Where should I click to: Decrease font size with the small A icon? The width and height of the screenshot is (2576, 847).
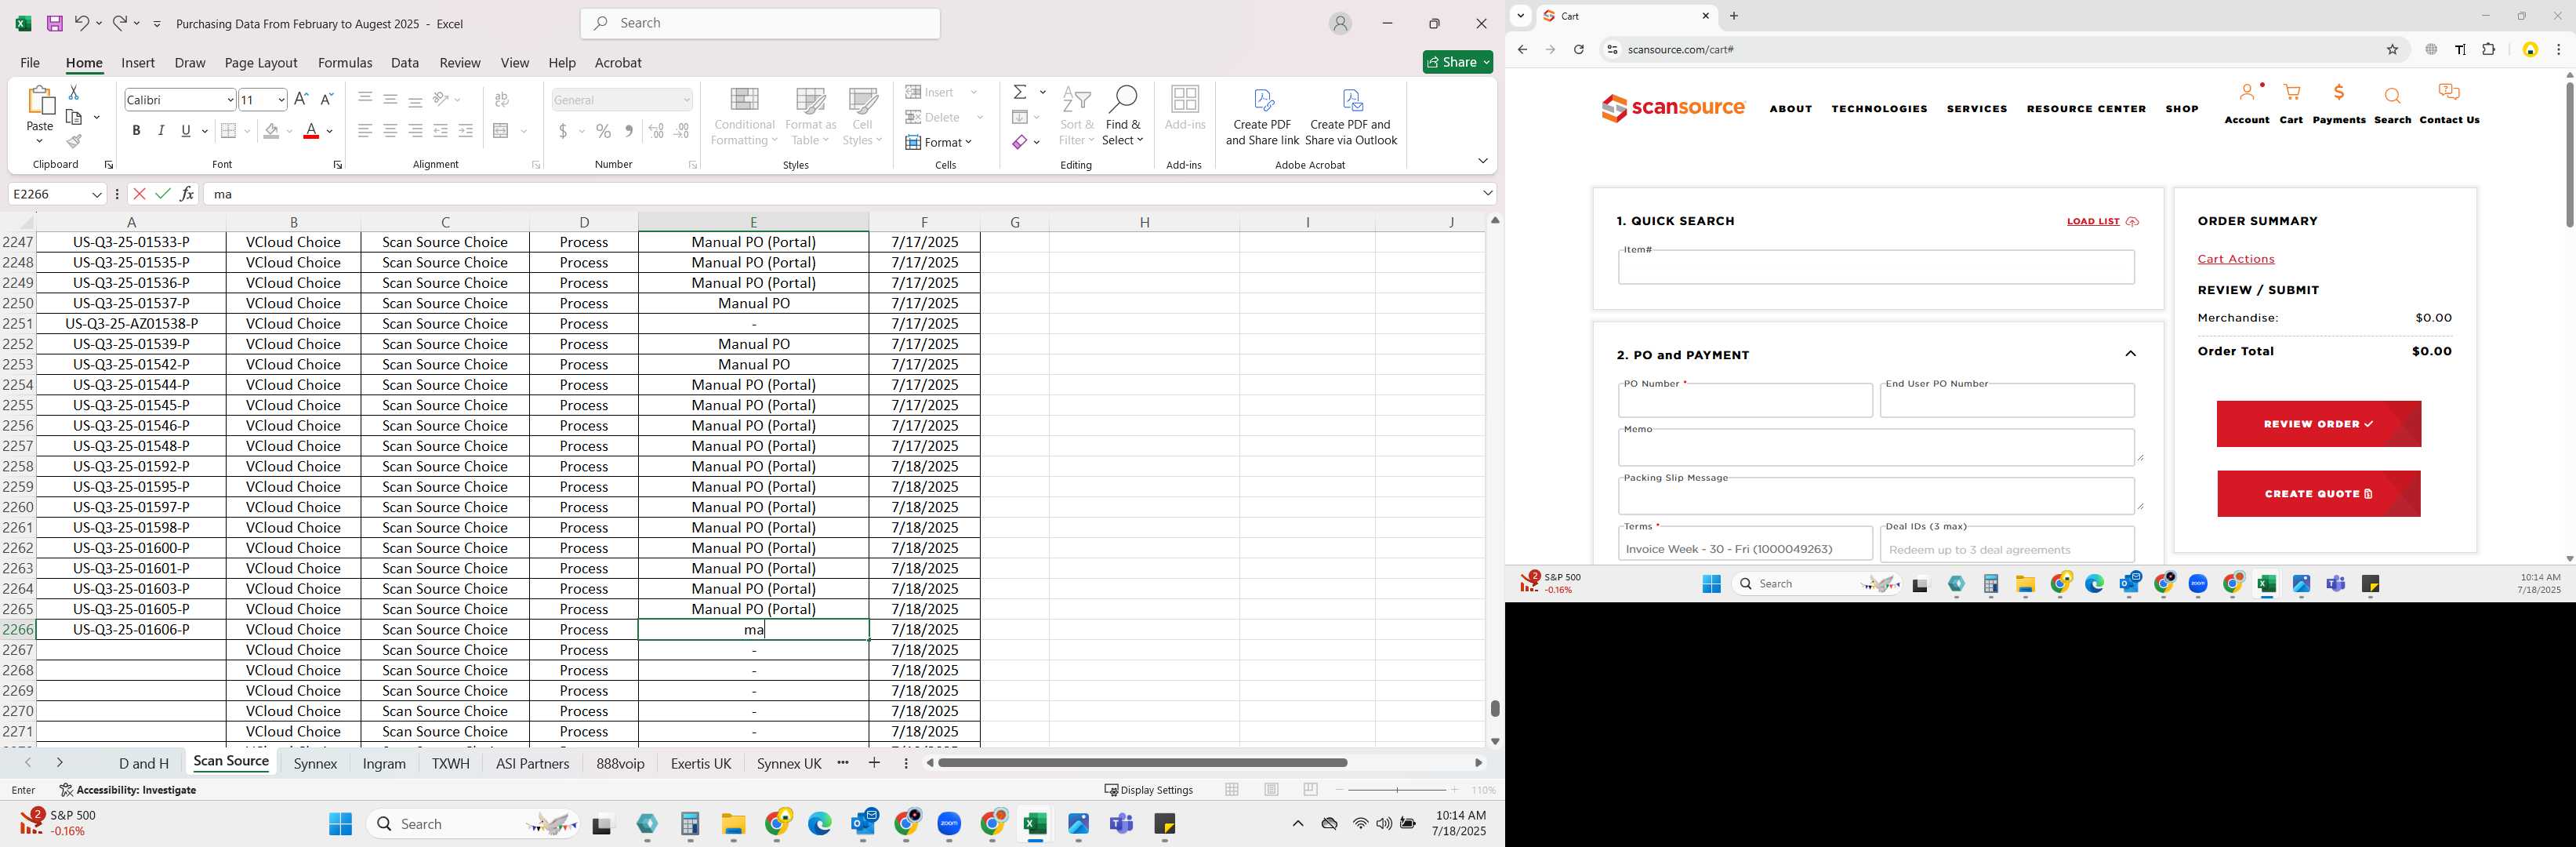pos(326,99)
